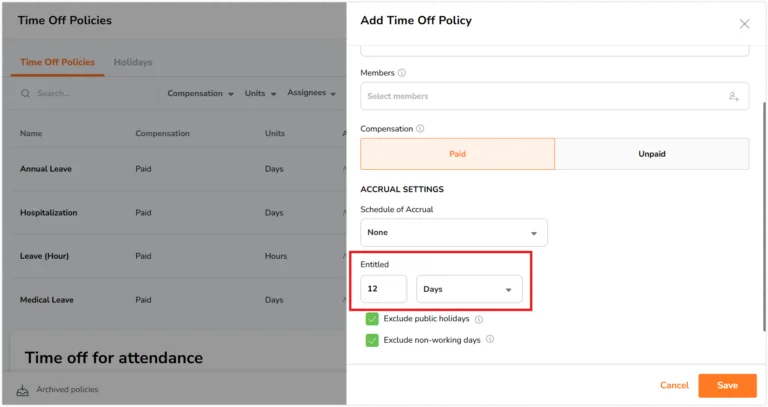Click the add-member icon in Select members

coord(733,96)
